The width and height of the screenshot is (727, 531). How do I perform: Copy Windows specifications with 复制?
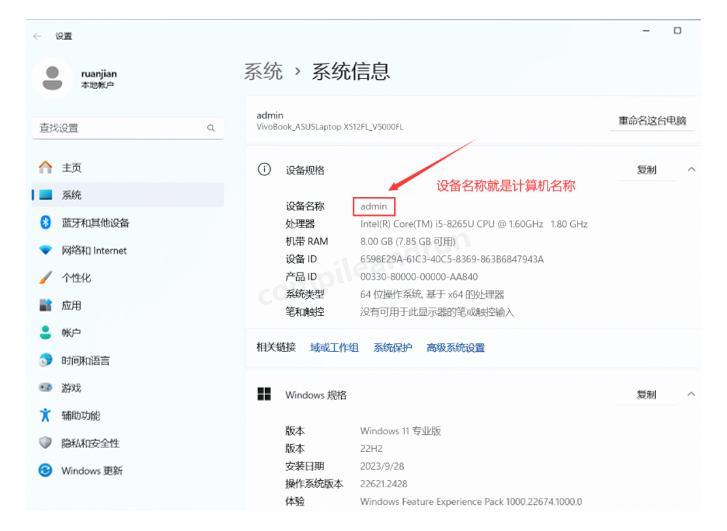pos(647,395)
